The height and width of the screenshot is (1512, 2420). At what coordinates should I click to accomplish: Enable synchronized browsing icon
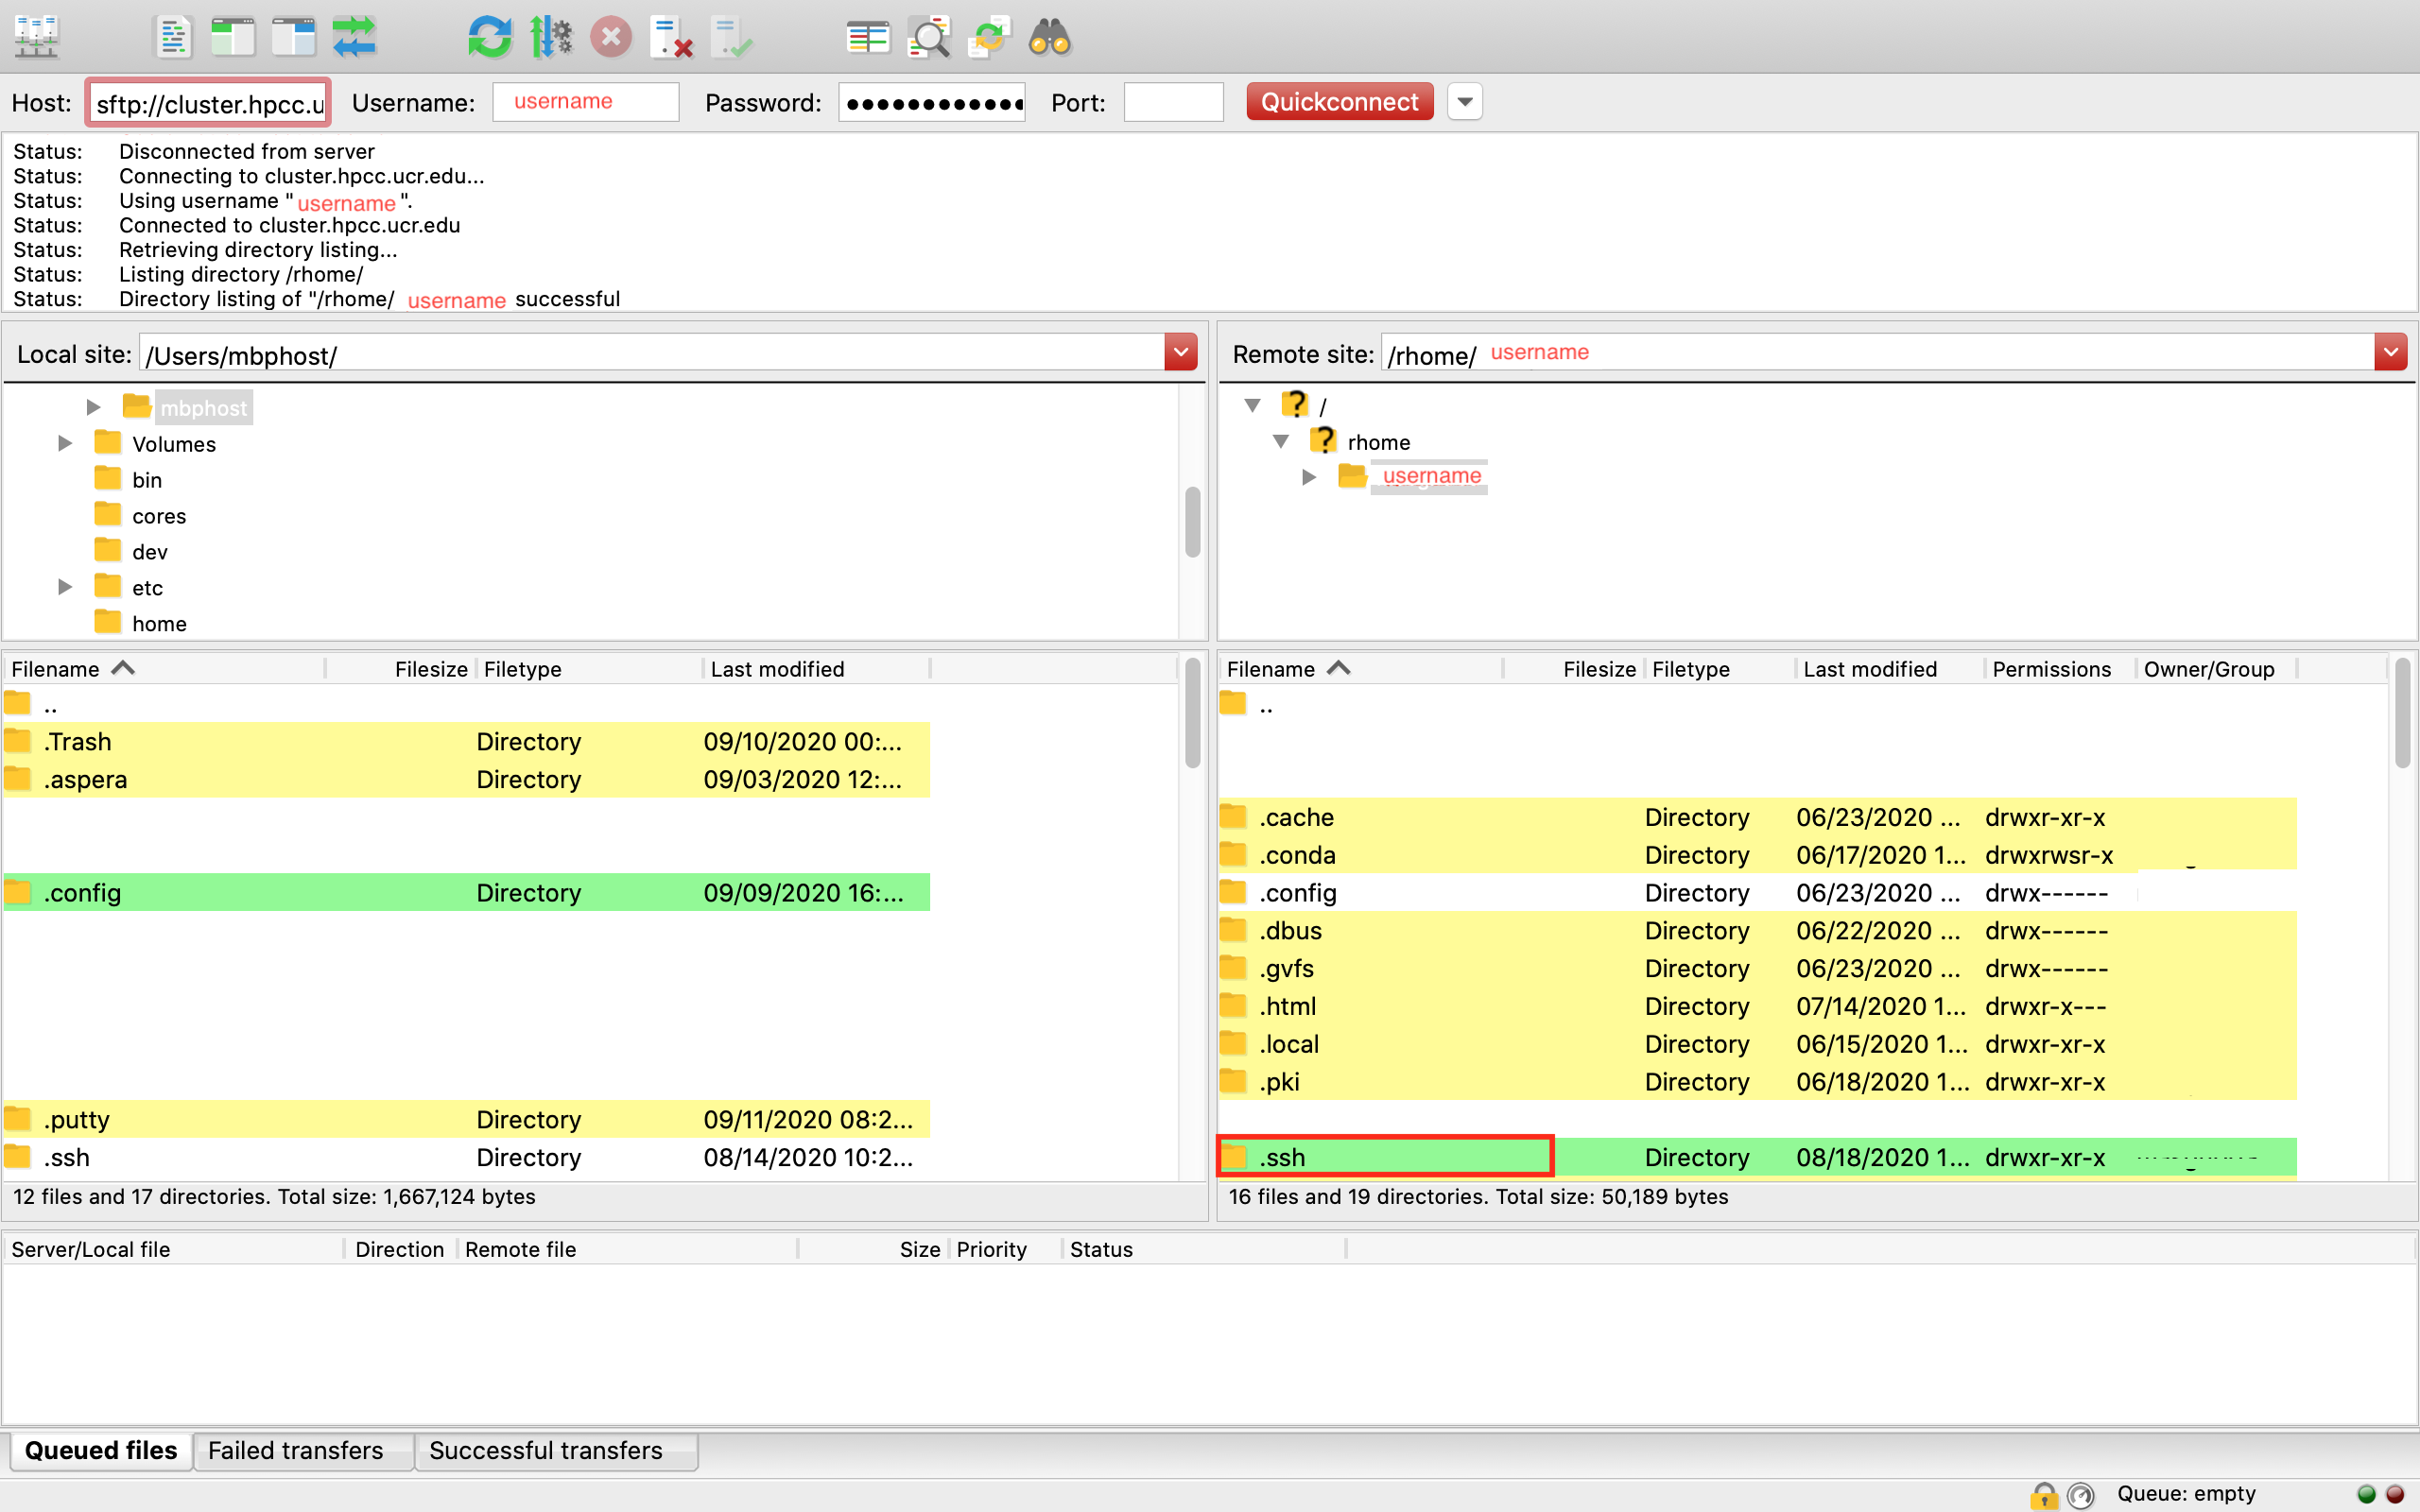point(988,37)
